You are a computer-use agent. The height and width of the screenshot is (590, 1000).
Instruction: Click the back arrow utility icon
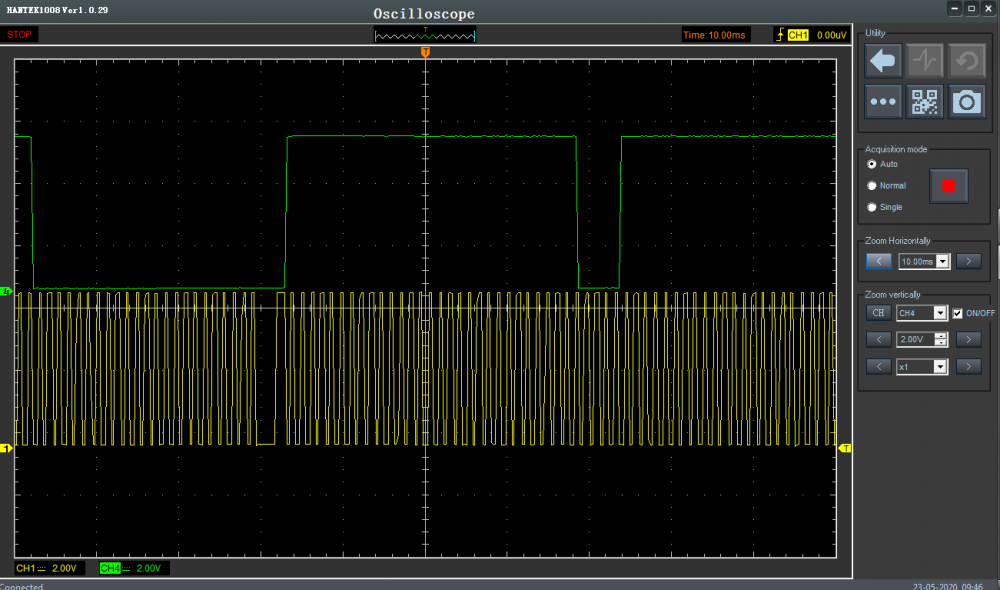click(883, 61)
